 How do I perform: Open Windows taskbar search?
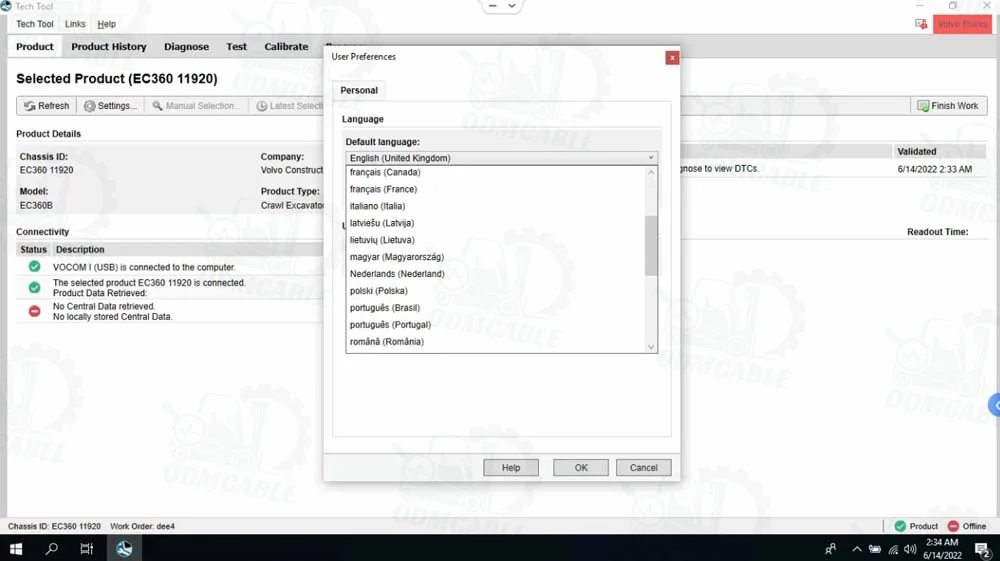(x=52, y=548)
